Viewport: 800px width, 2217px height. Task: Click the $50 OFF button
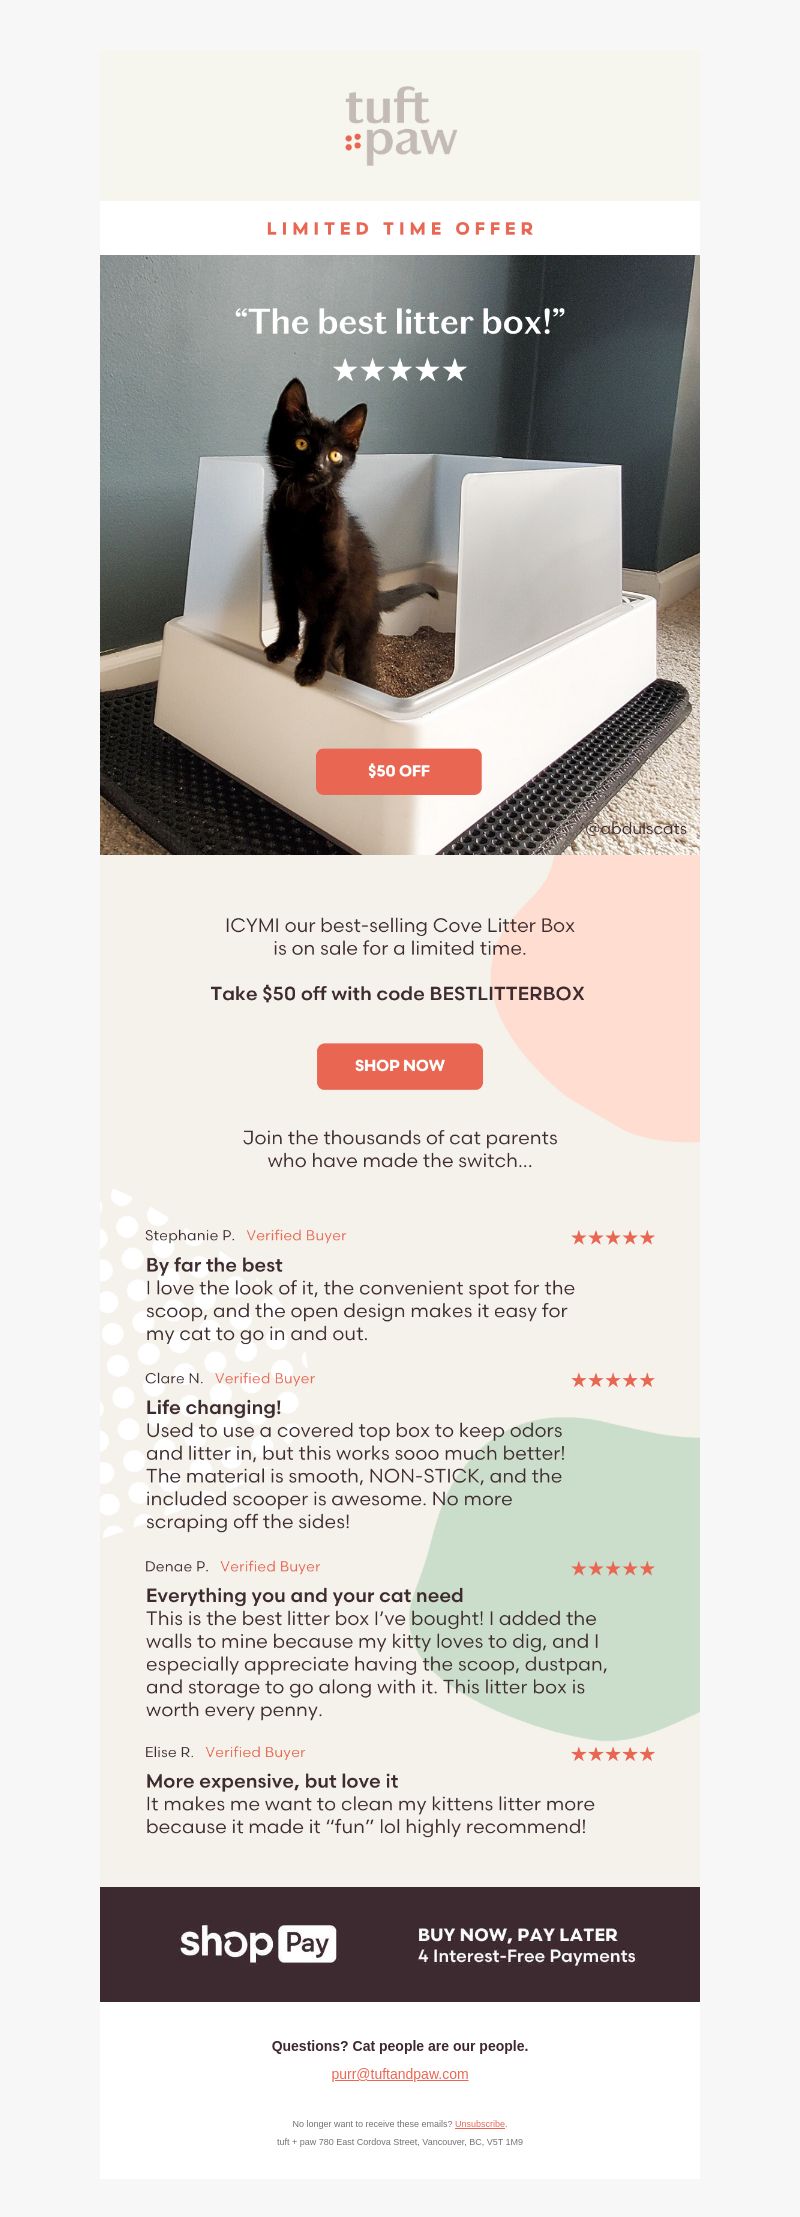coord(399,771)
